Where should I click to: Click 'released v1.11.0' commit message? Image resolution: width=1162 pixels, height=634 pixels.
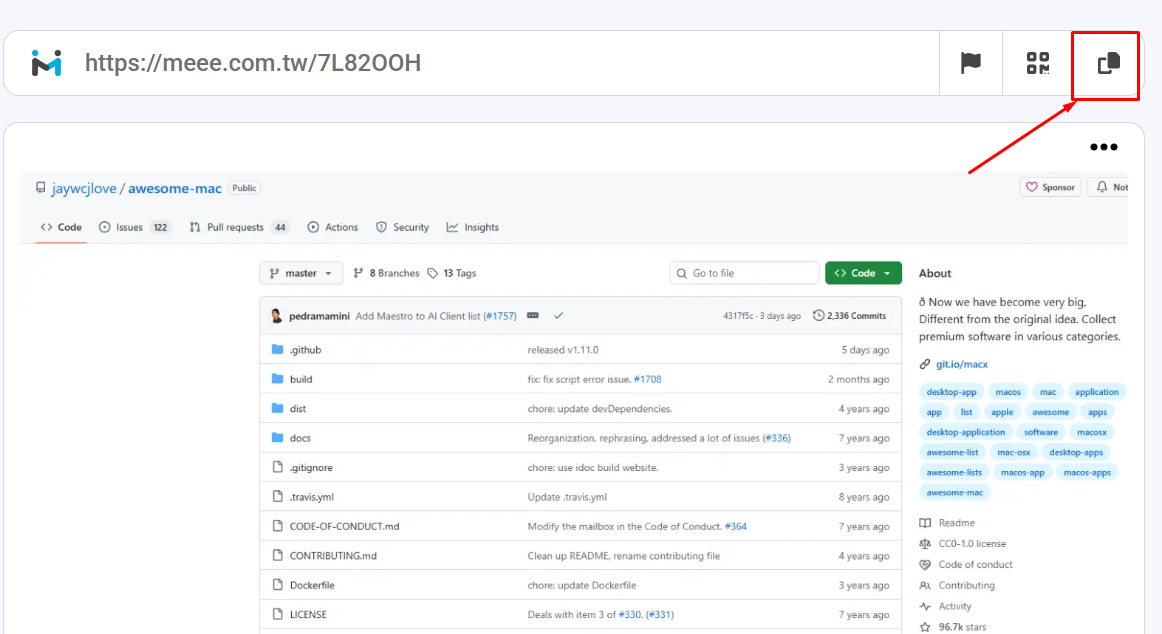562,350
